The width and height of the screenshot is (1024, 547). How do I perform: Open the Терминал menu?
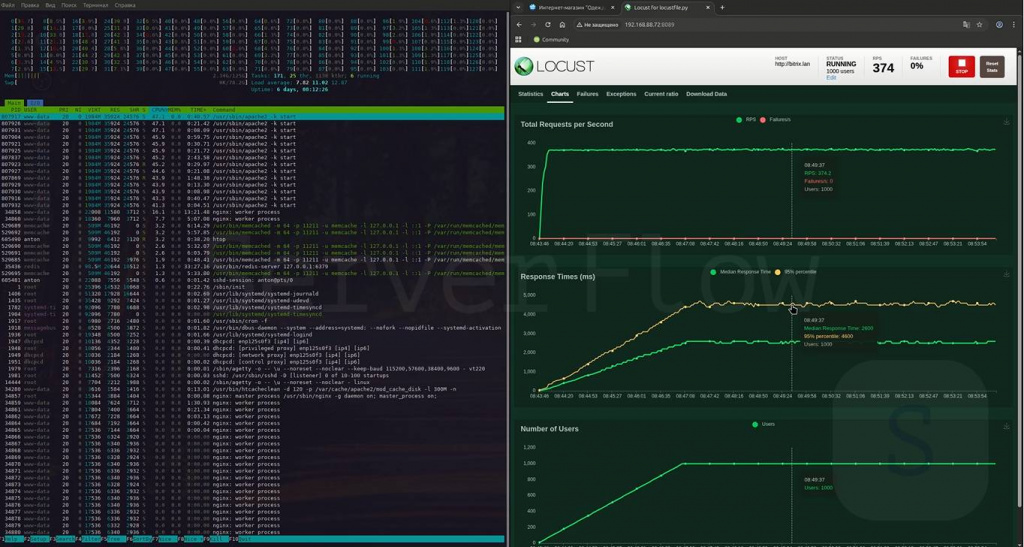[x=95, y=5]
